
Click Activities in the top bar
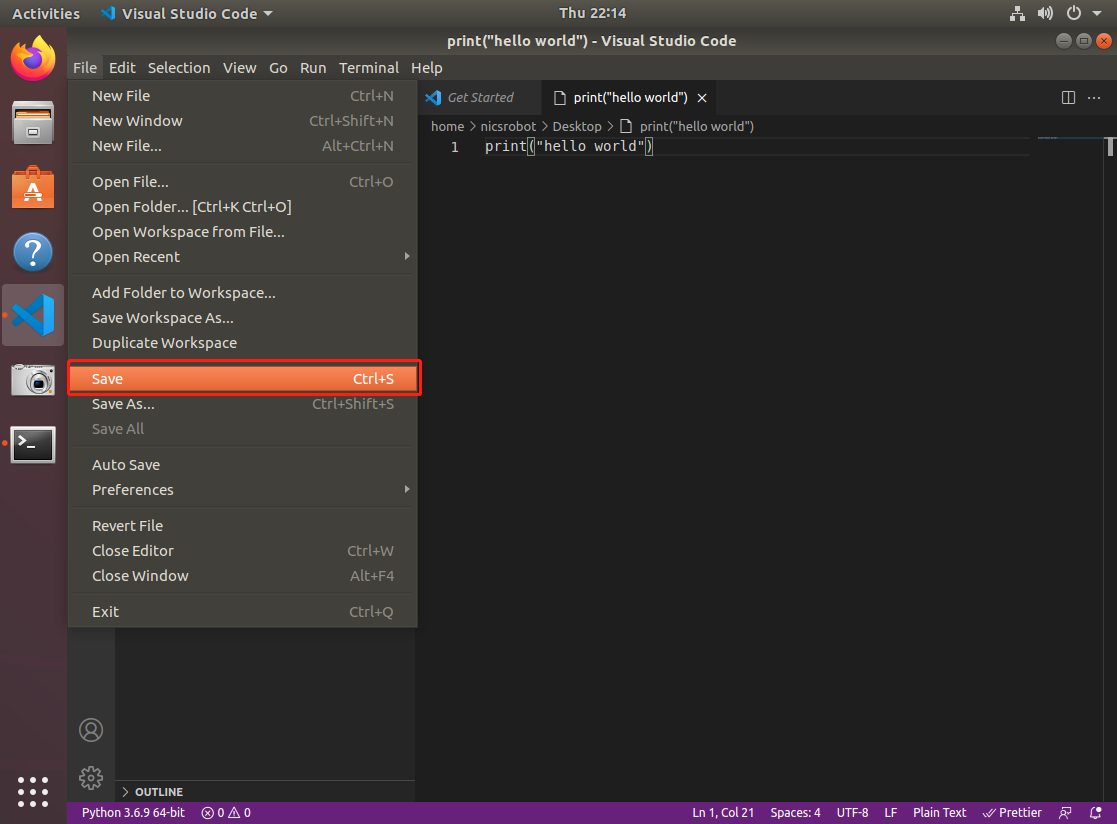(x=46, y=14)
